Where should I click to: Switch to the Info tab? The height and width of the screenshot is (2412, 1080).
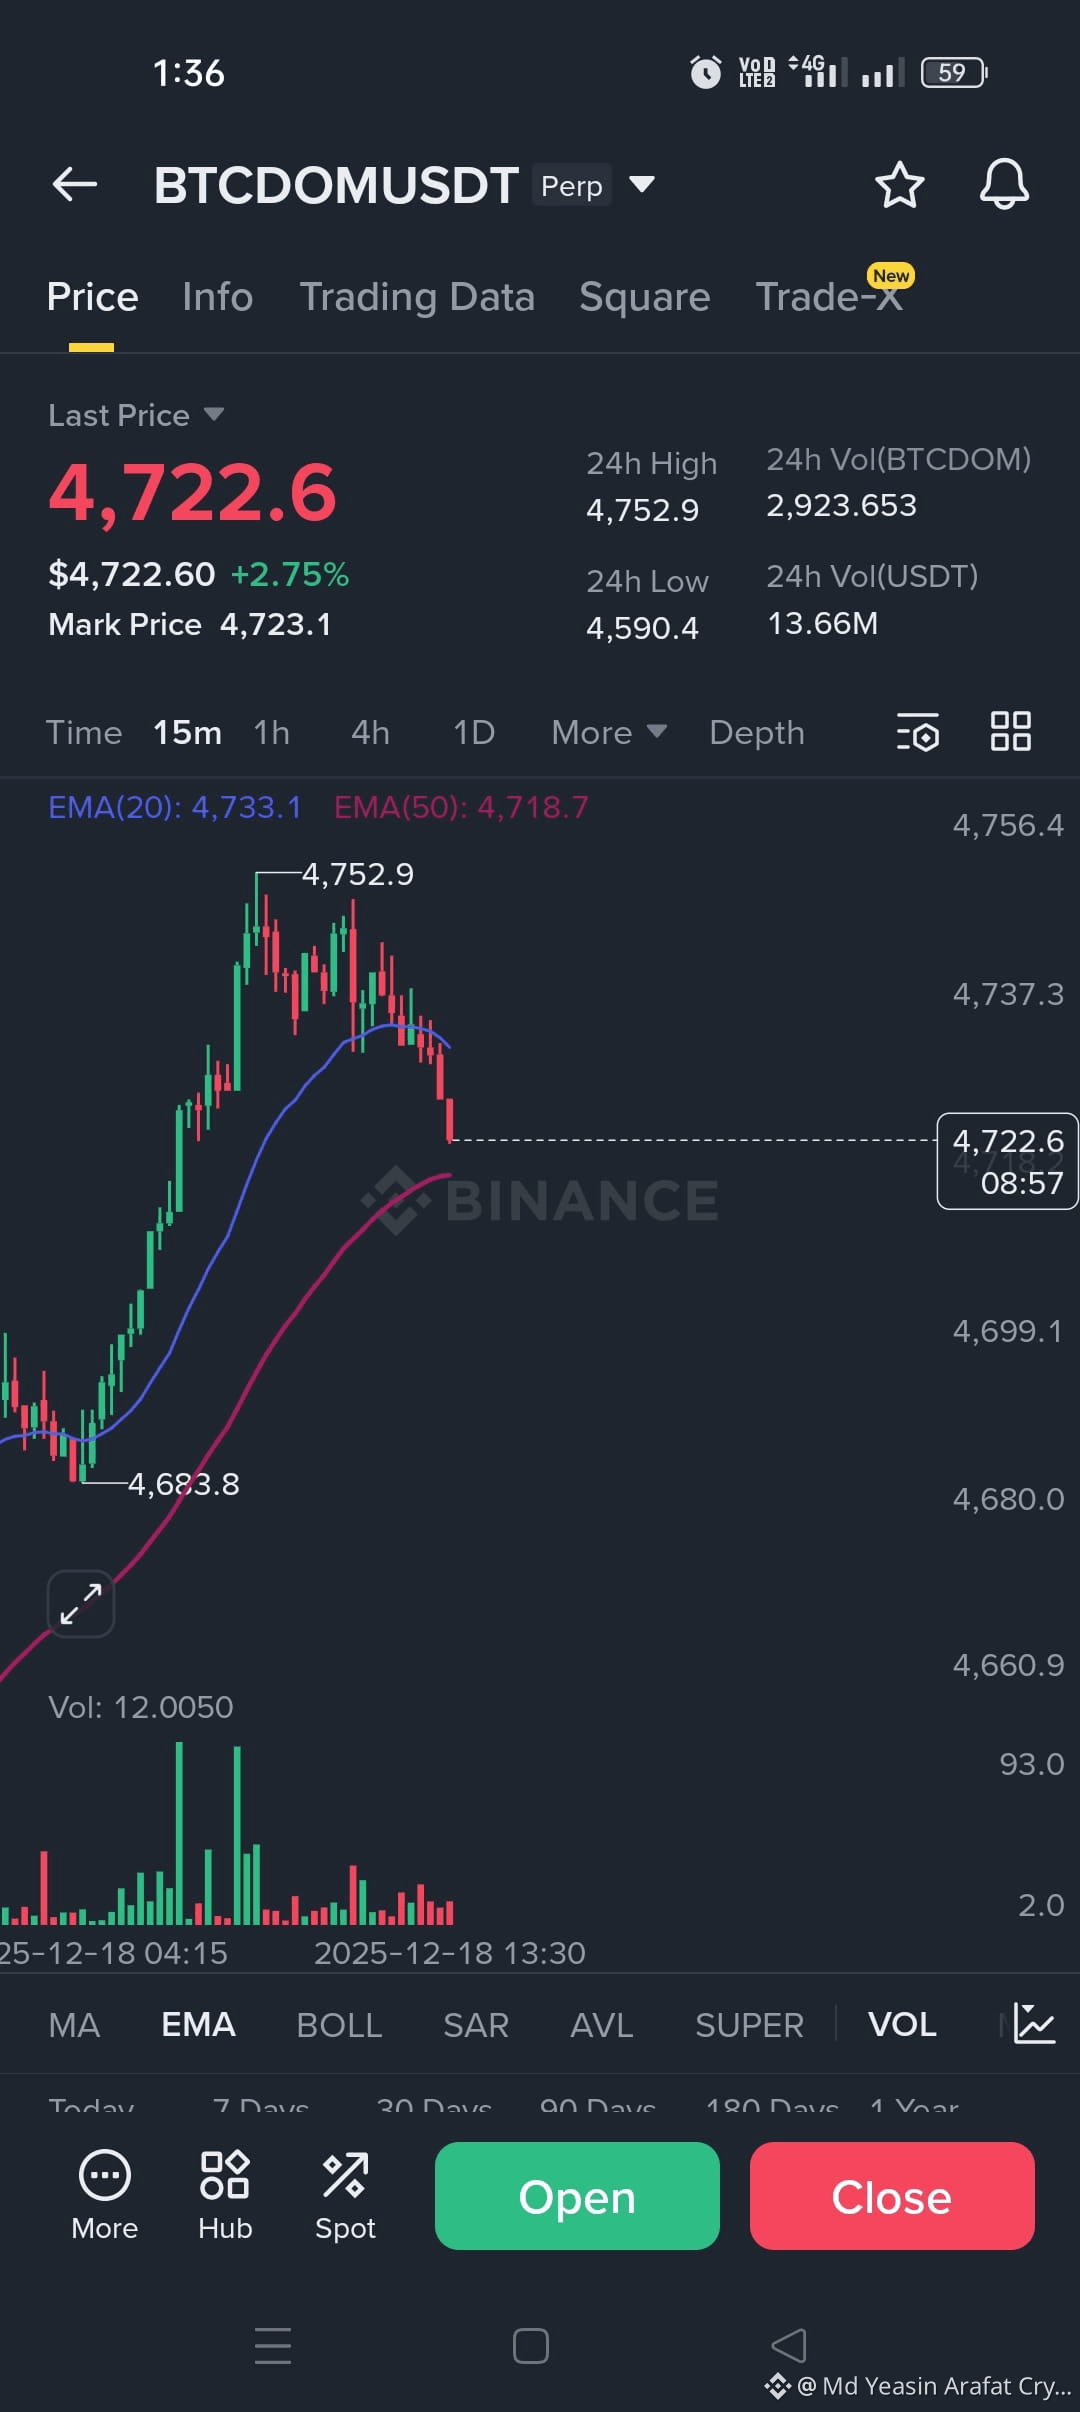tap(217, 297)
